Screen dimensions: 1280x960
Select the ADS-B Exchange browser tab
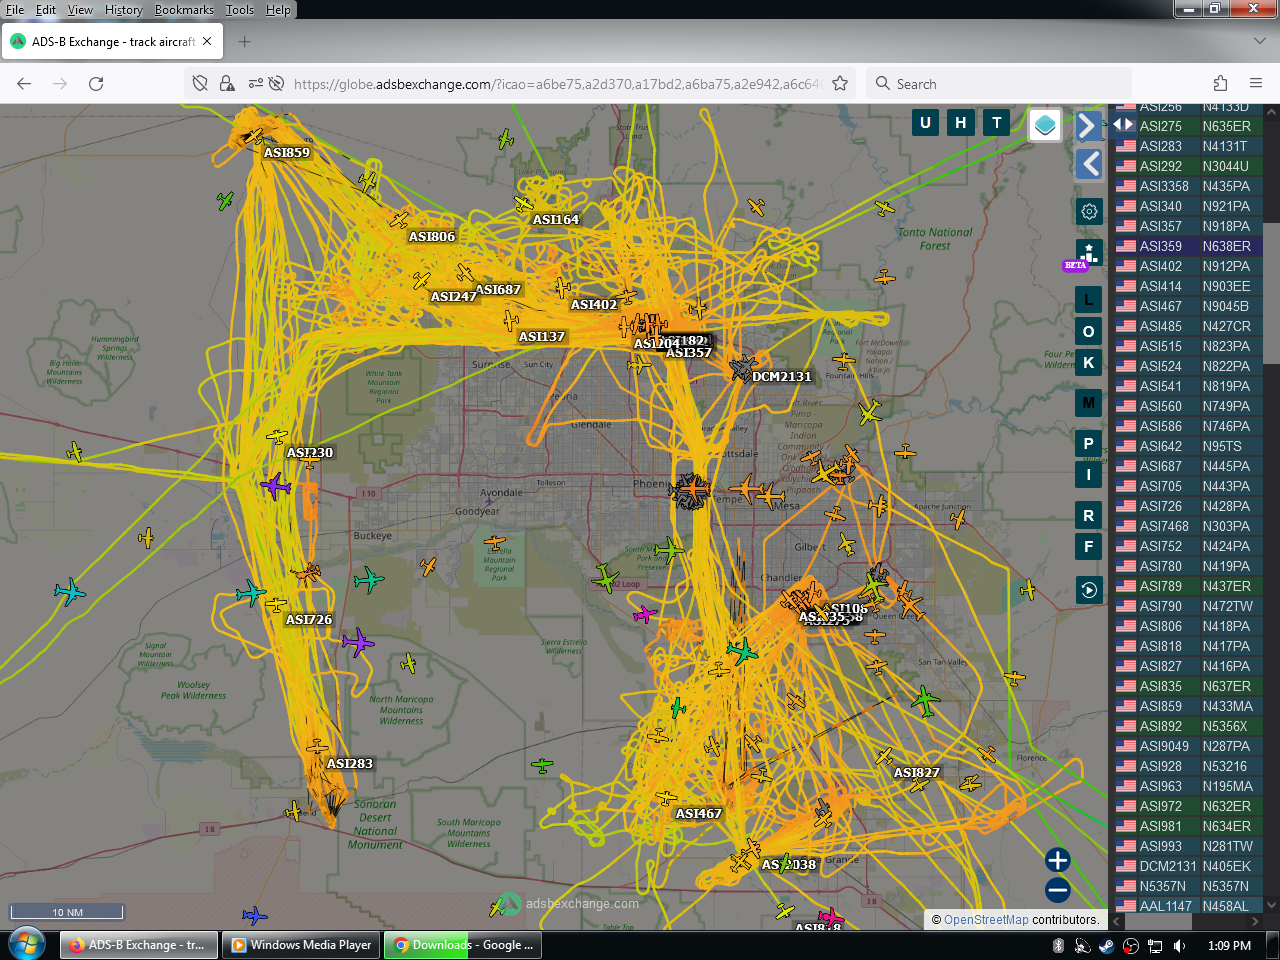112,42
